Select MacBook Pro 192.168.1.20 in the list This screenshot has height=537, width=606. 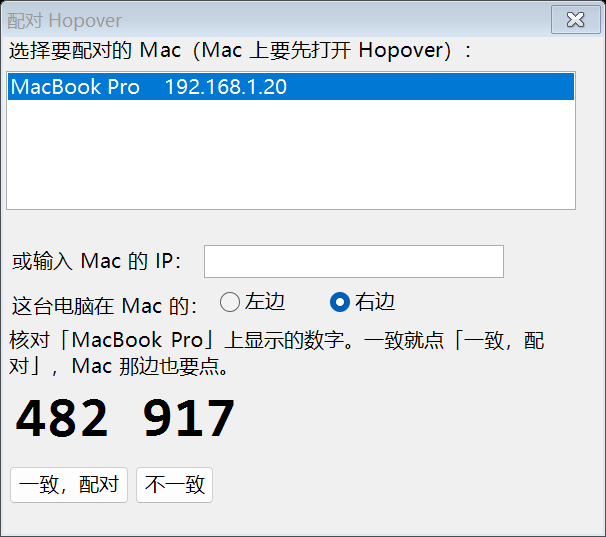[x=291, y=87]
